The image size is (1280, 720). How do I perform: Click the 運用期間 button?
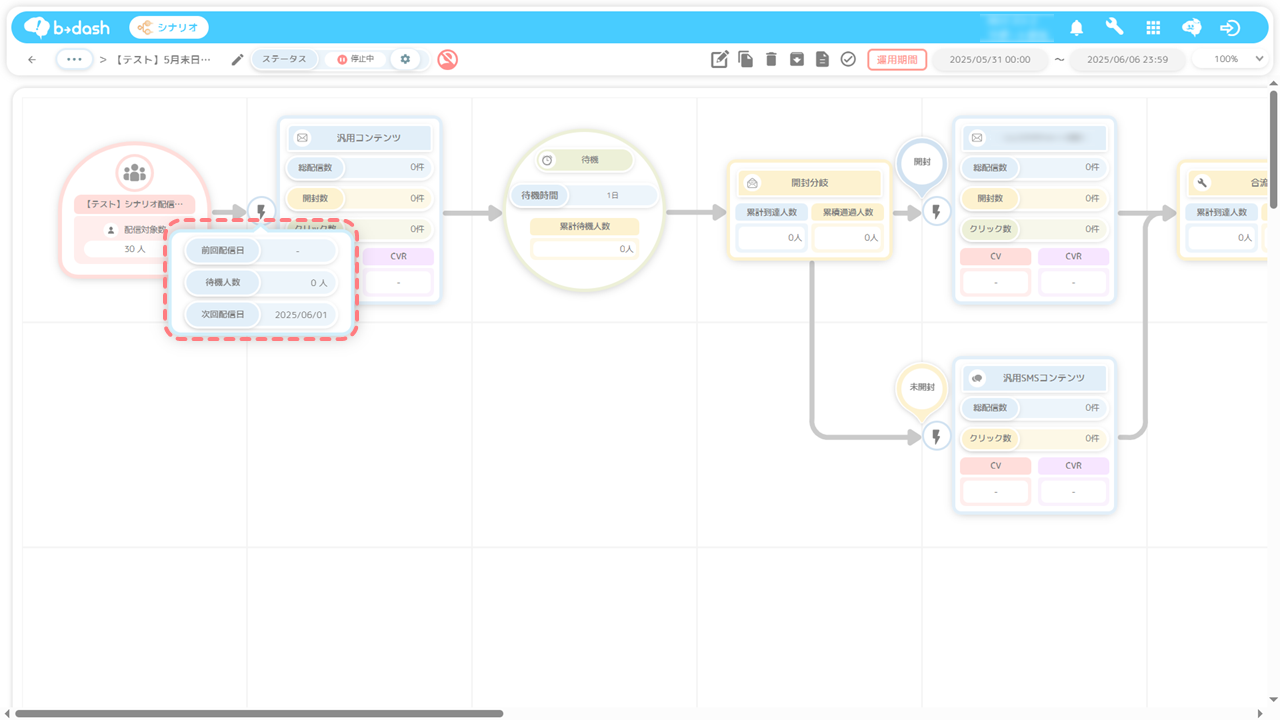[897, 60]
